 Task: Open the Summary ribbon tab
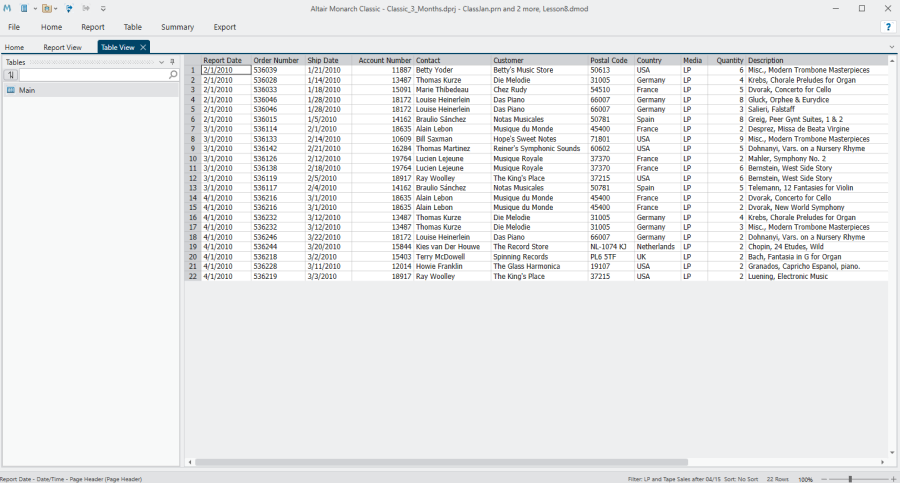(177, 27)
